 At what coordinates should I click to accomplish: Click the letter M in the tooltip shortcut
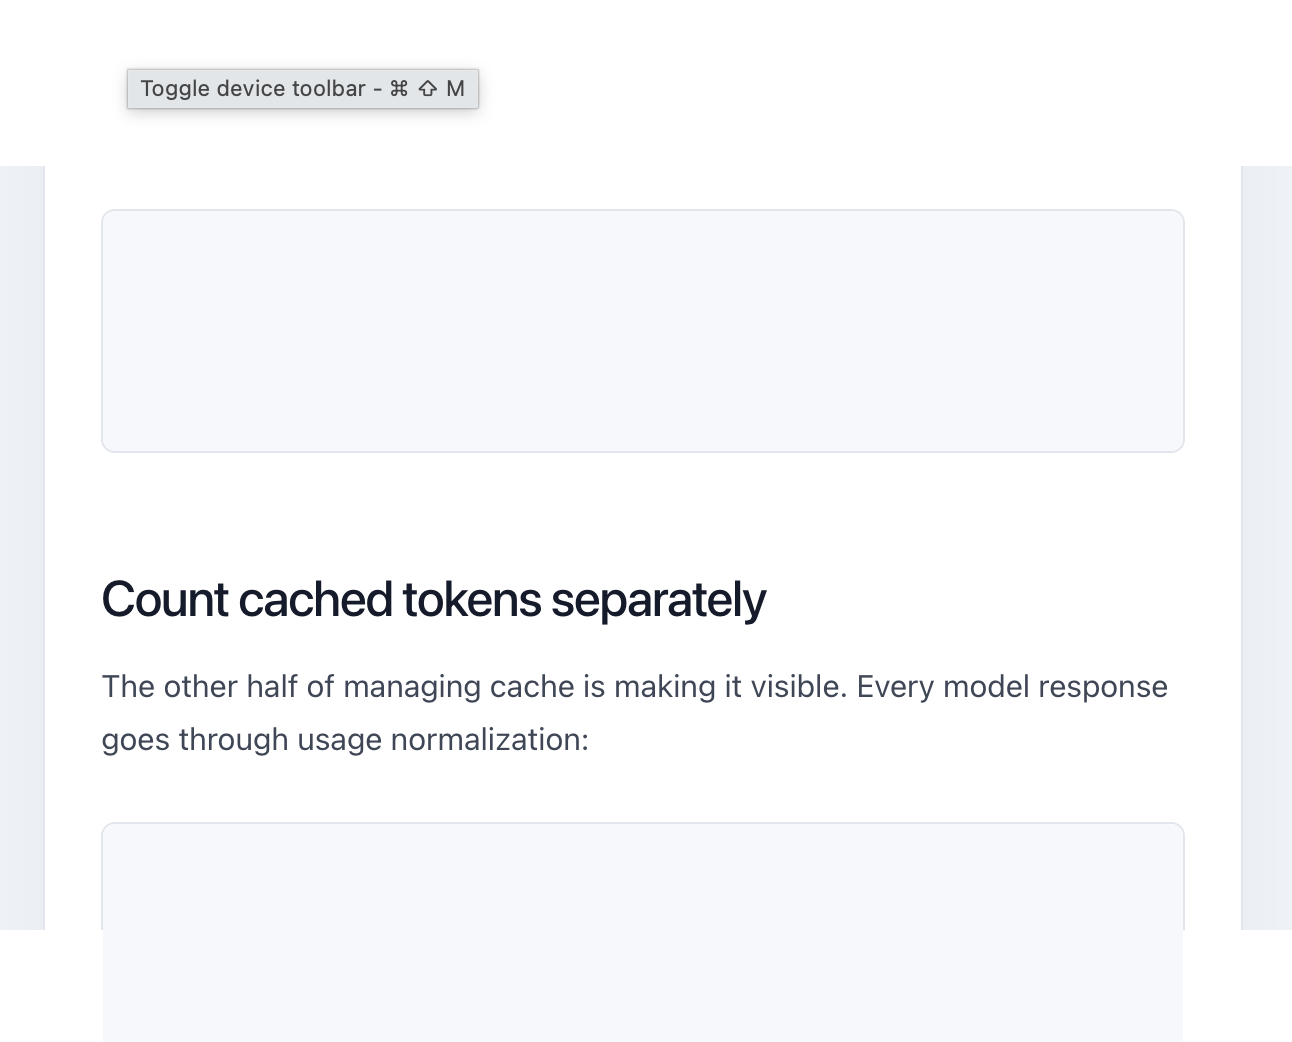pyautogui.click(x=455, y=89)
